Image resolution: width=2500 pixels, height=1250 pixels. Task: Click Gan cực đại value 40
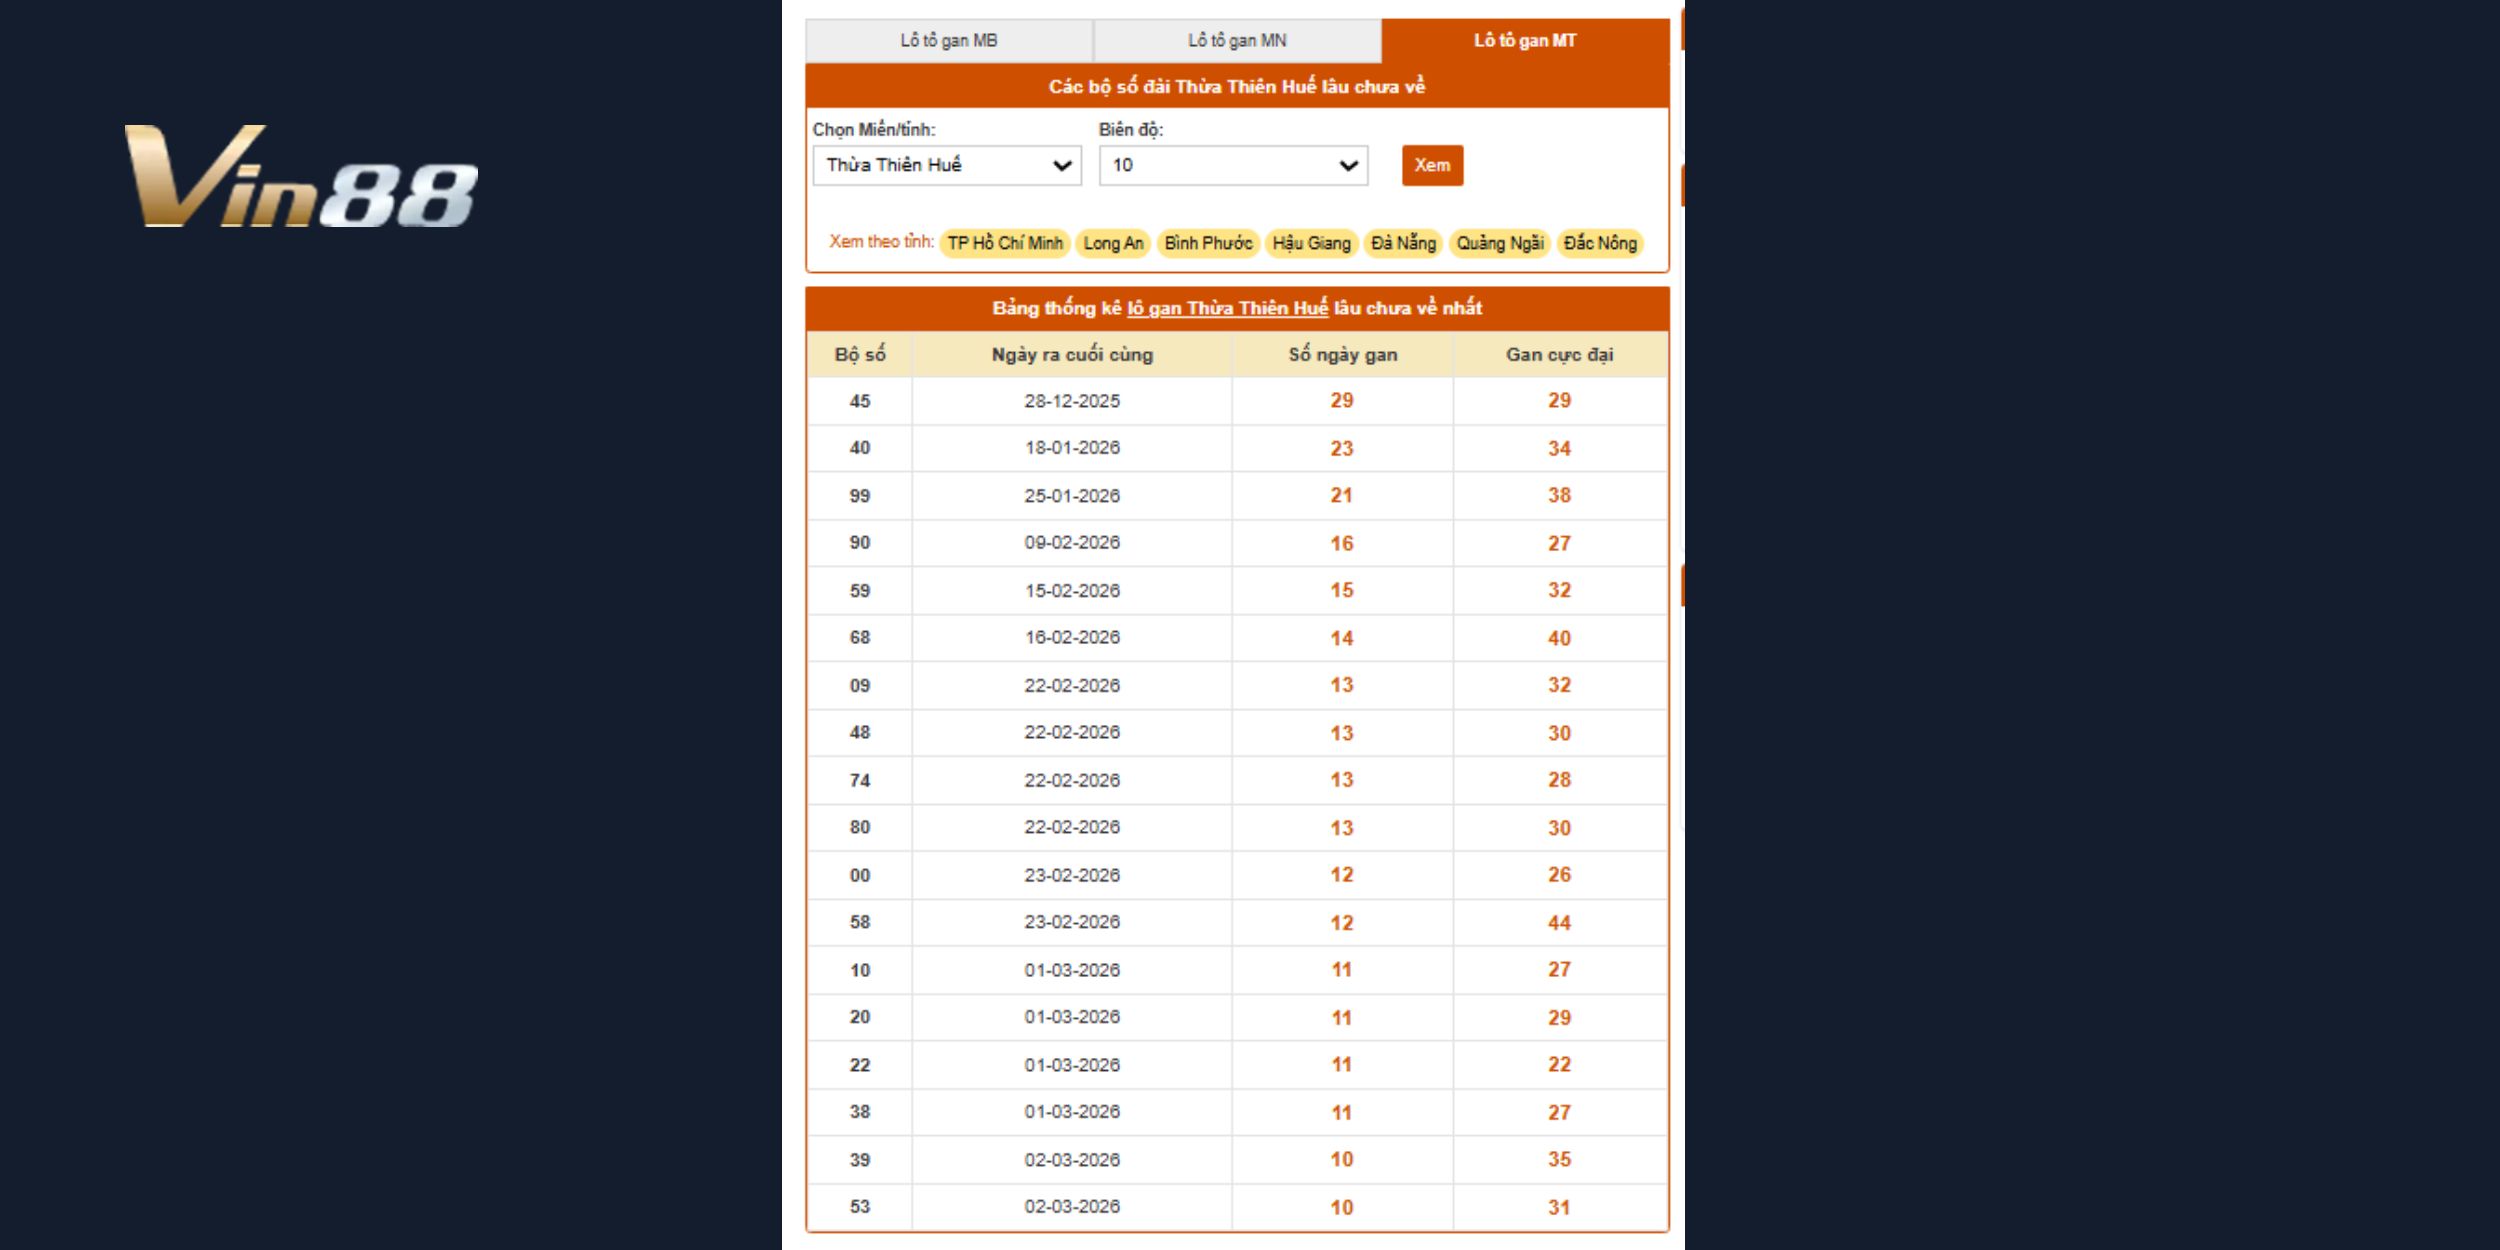point(1559,639)
